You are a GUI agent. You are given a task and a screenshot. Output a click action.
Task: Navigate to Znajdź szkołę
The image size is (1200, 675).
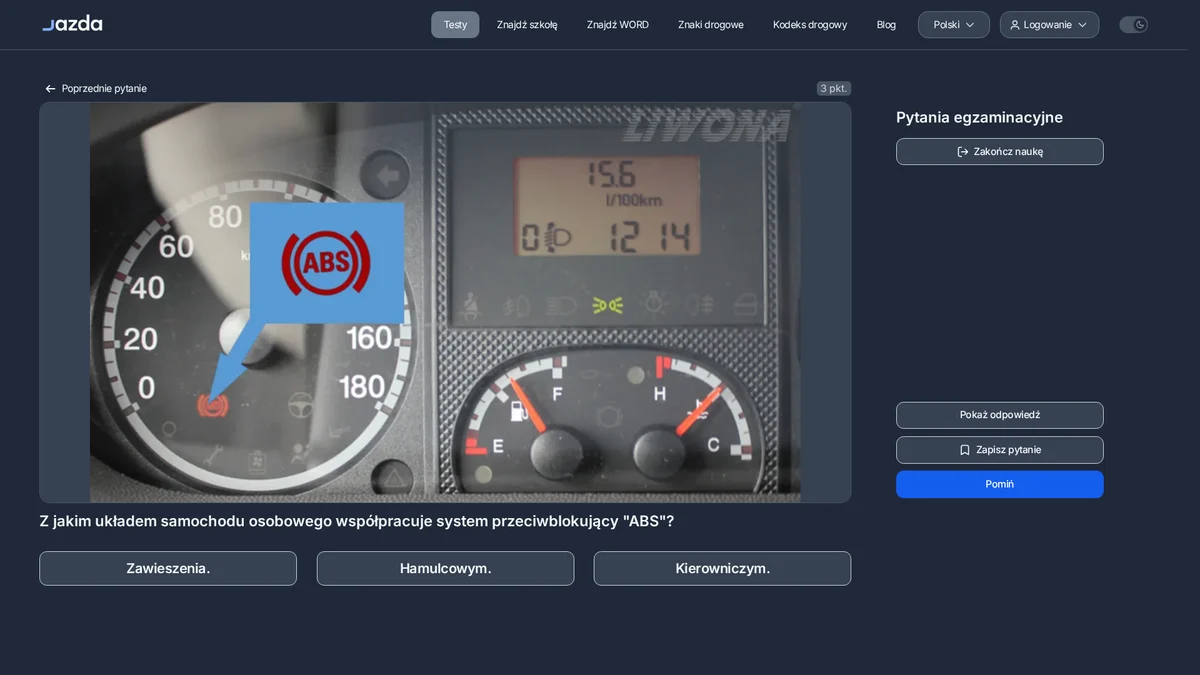point(527,25)
